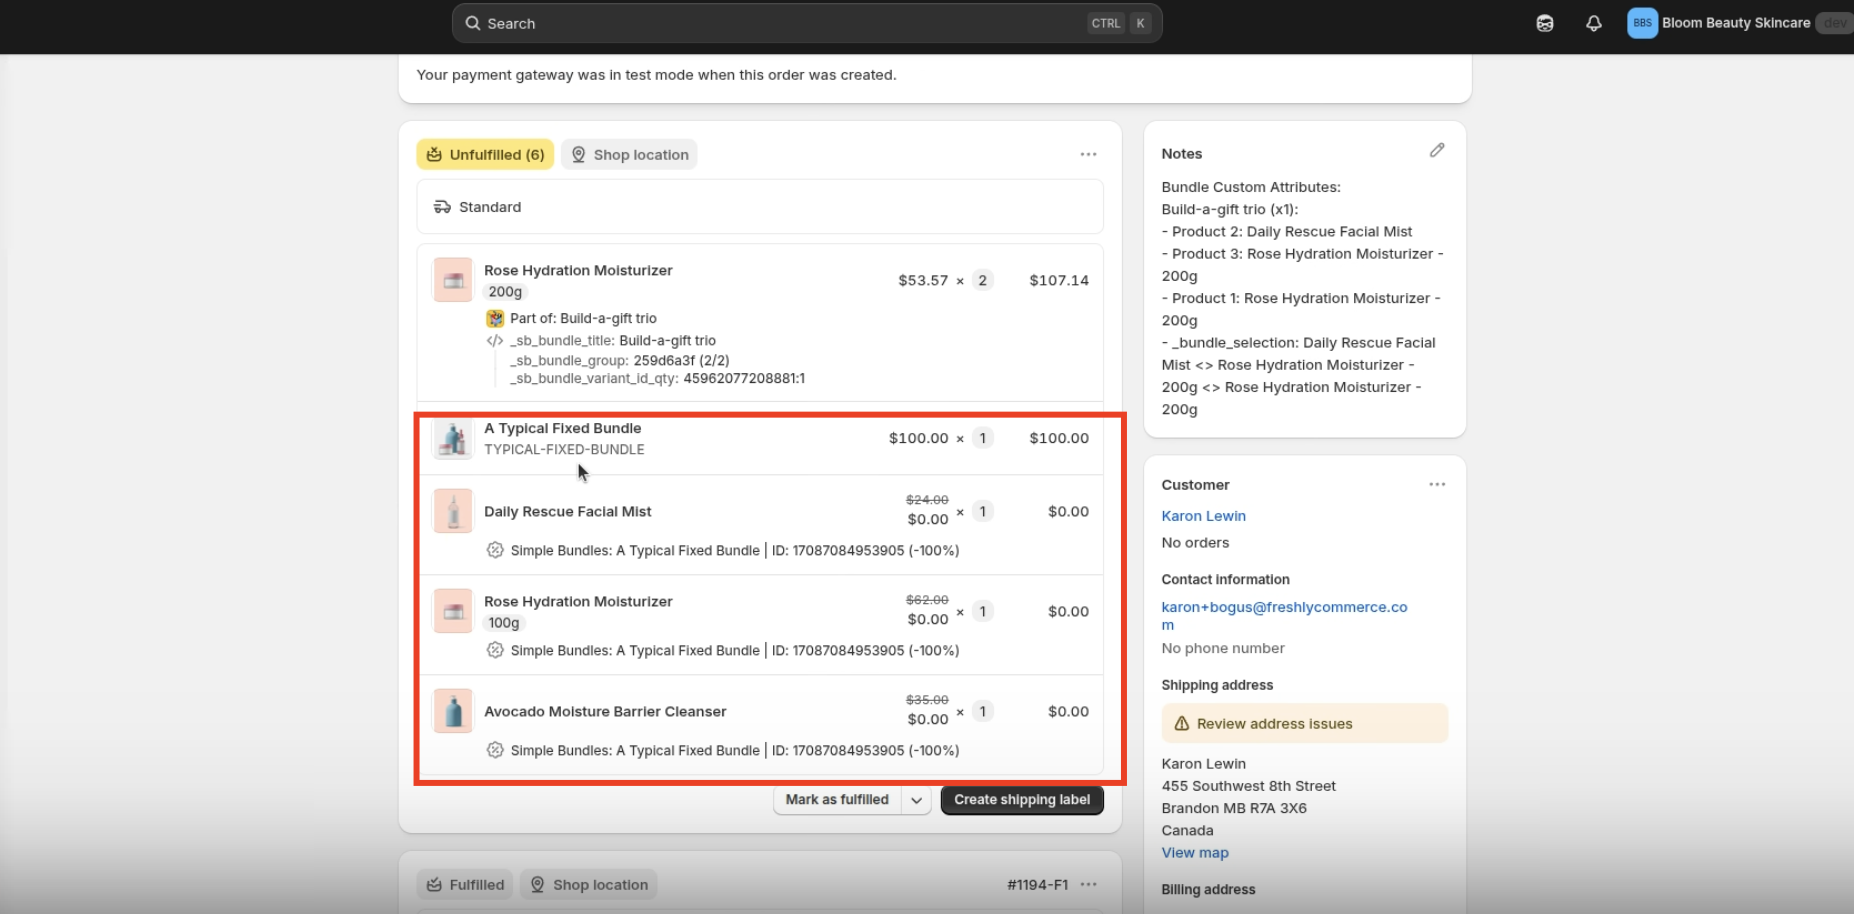This screenshot has width=1854, height=914.
Task: Open the Unfulfilled card more options menu
Action: (x=1088, y=154)
